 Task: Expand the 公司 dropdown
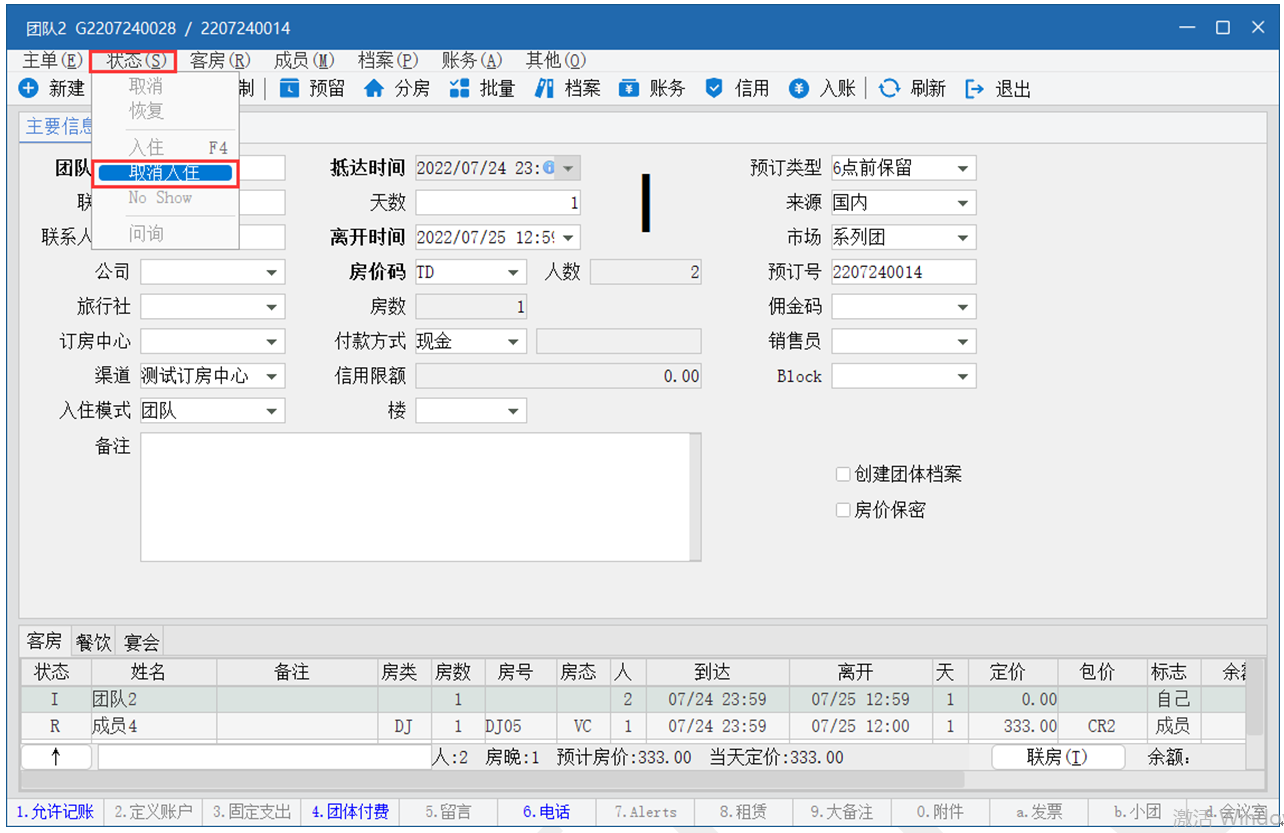(272, 272)
